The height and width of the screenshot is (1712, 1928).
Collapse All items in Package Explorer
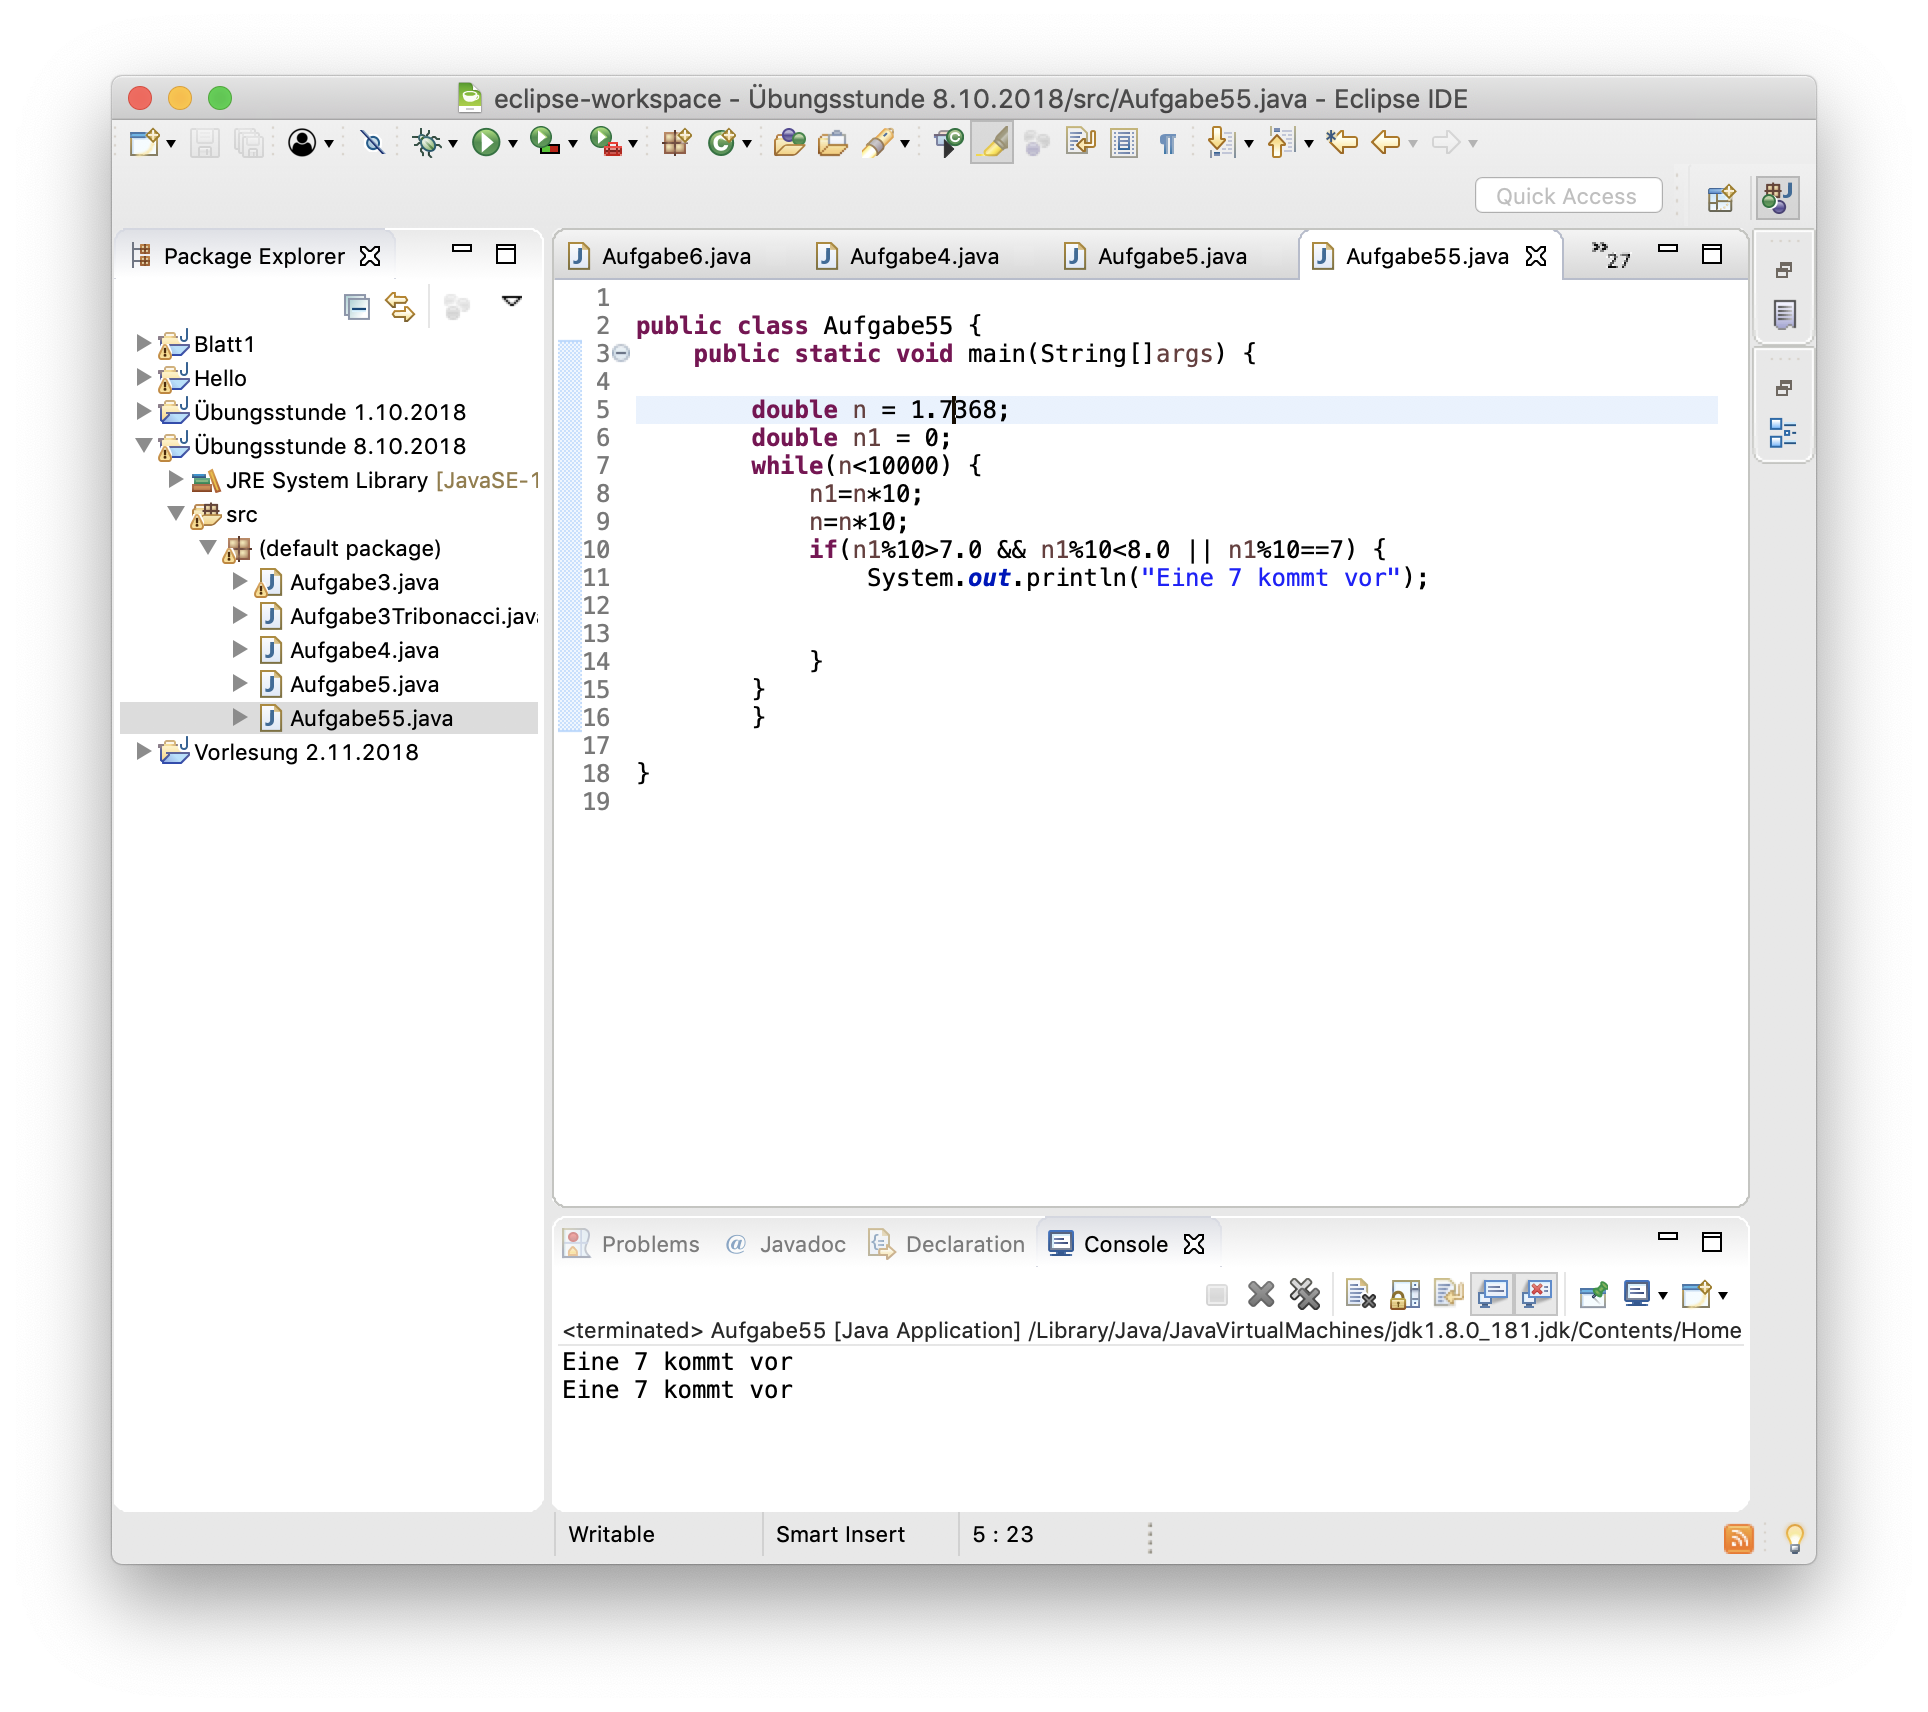click(357, 303)
